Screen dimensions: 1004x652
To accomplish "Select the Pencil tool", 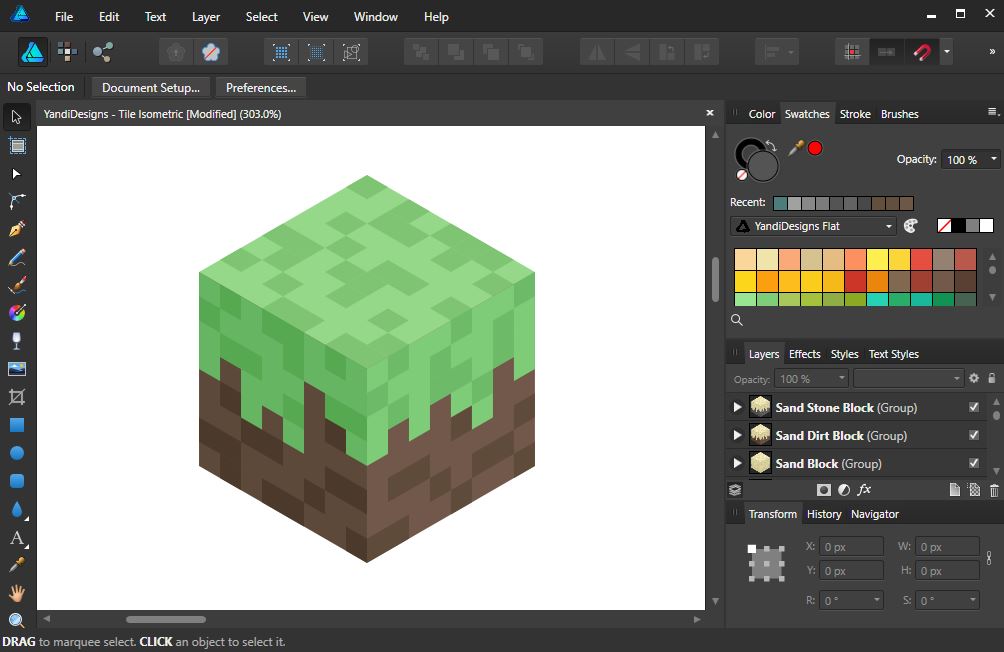I will [x=17, y=257].
